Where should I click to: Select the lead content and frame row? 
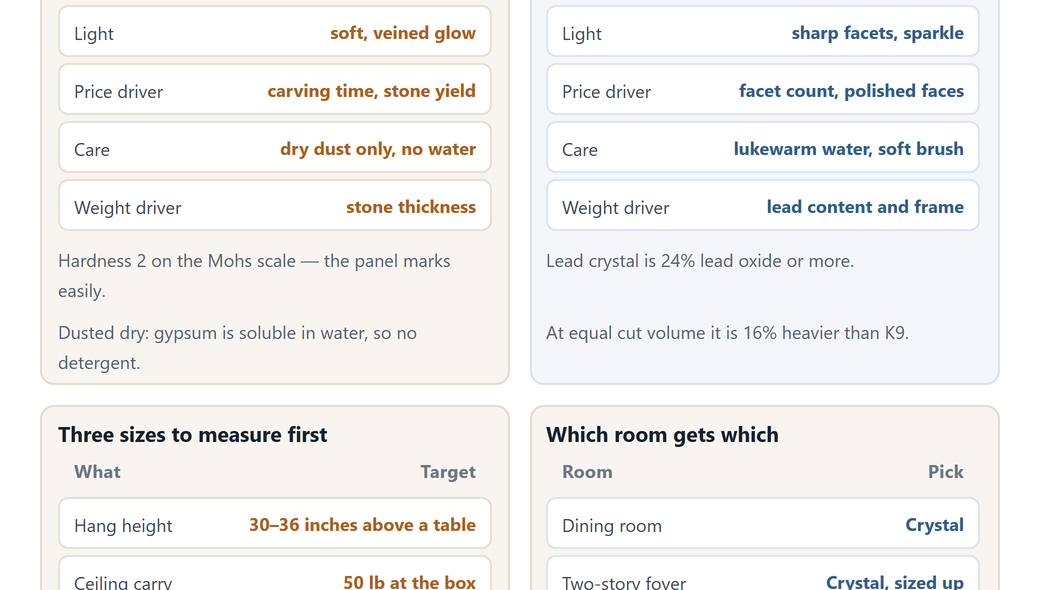(x=763, y=206)
